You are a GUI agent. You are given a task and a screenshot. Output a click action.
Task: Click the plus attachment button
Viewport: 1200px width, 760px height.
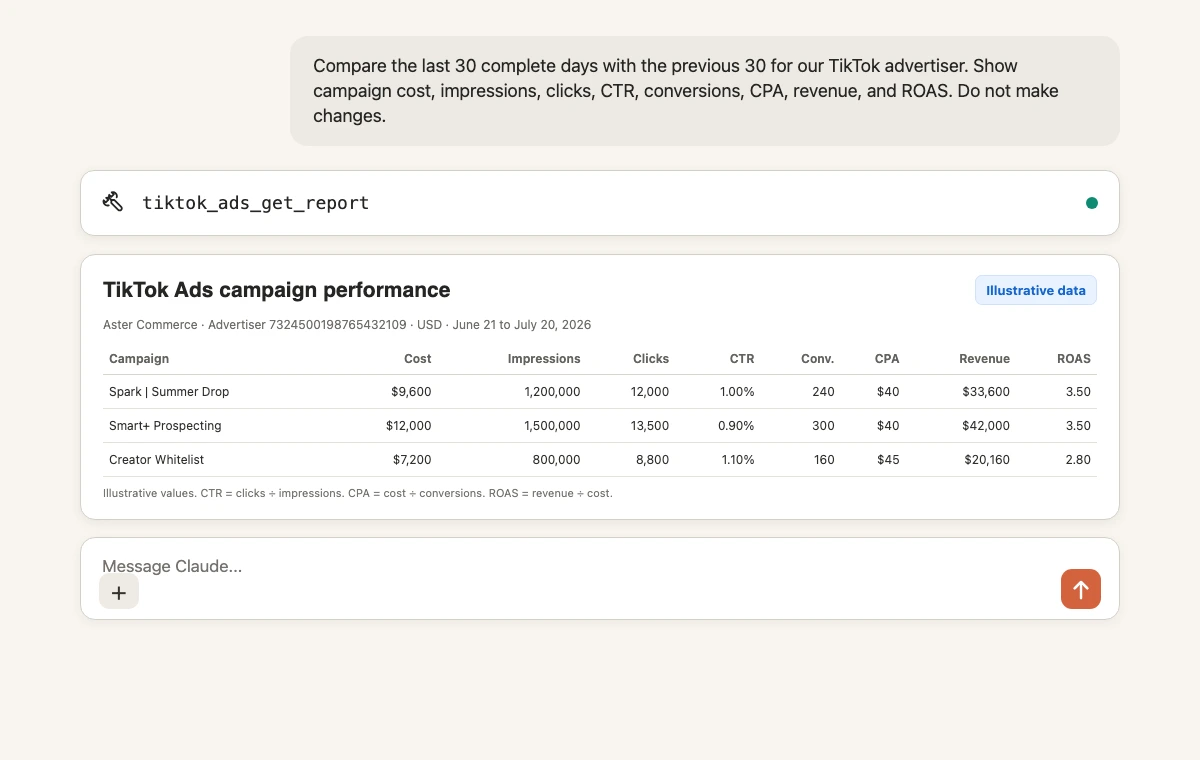(x=119, y=592)
